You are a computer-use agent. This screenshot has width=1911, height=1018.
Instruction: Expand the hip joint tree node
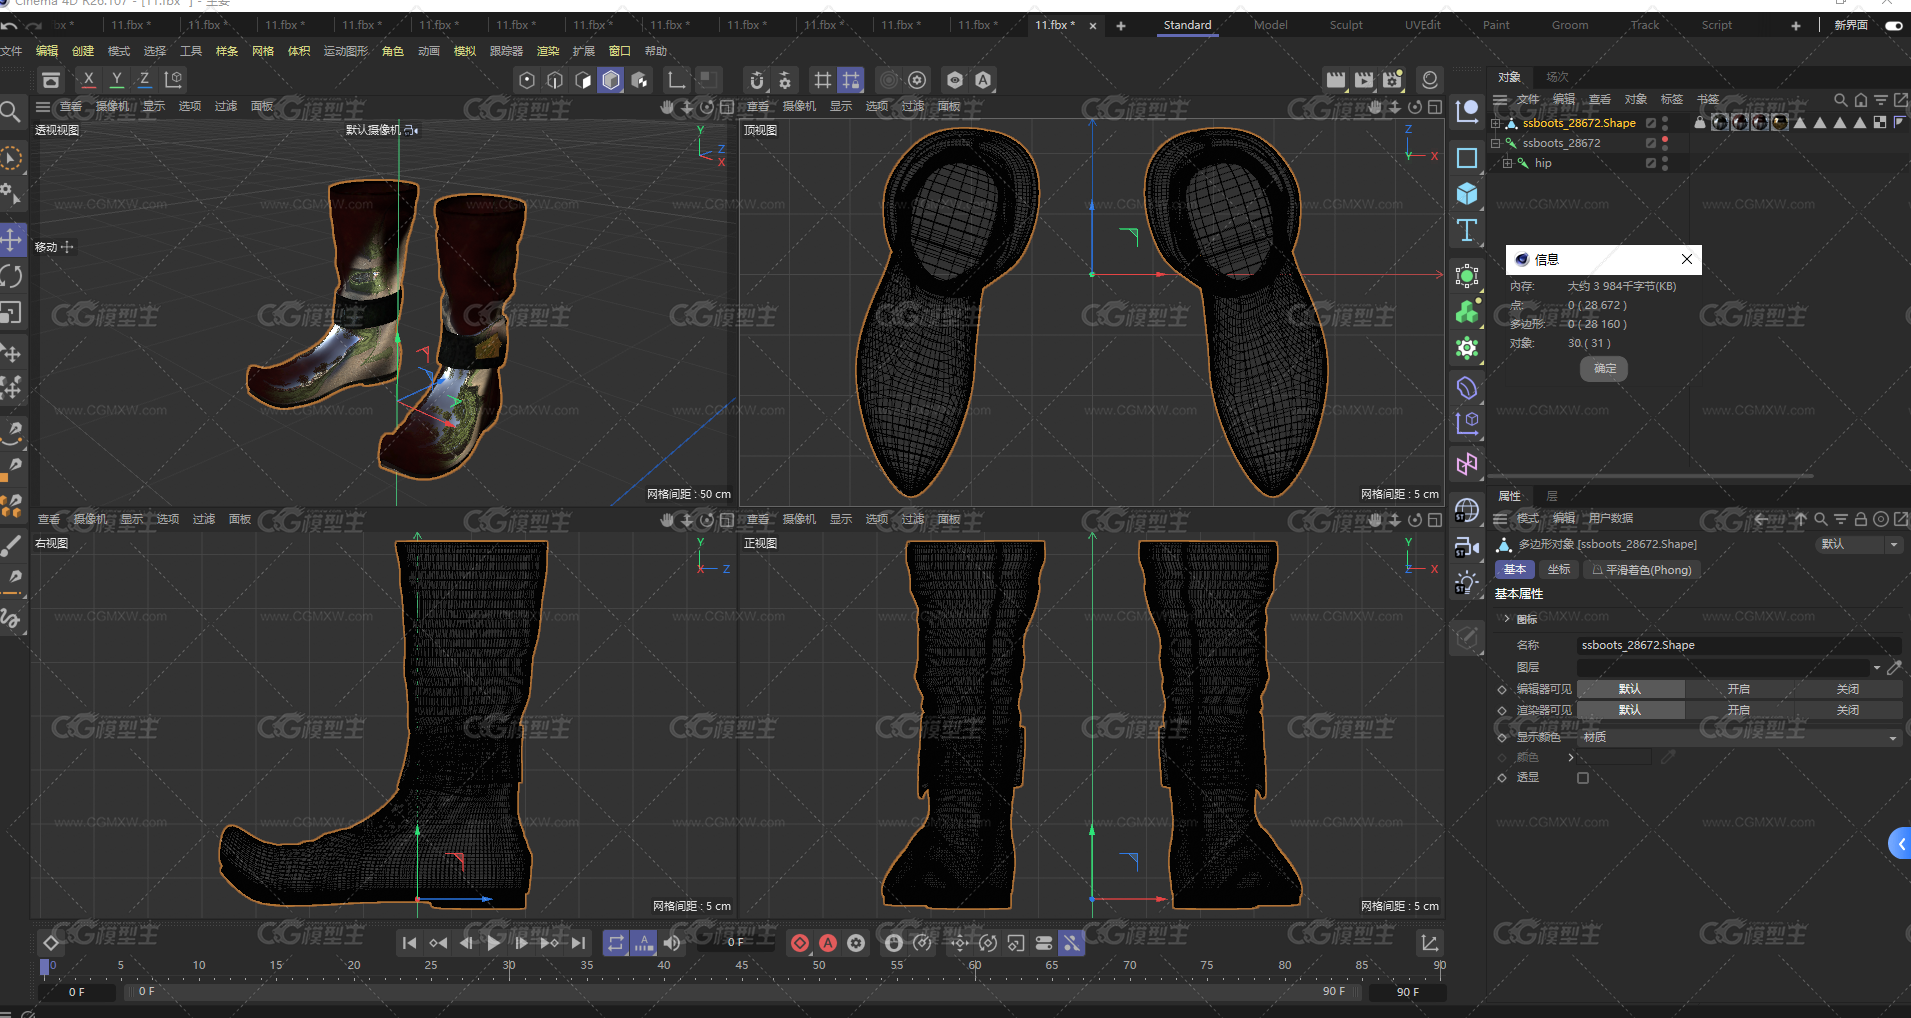coord(1507,164)
